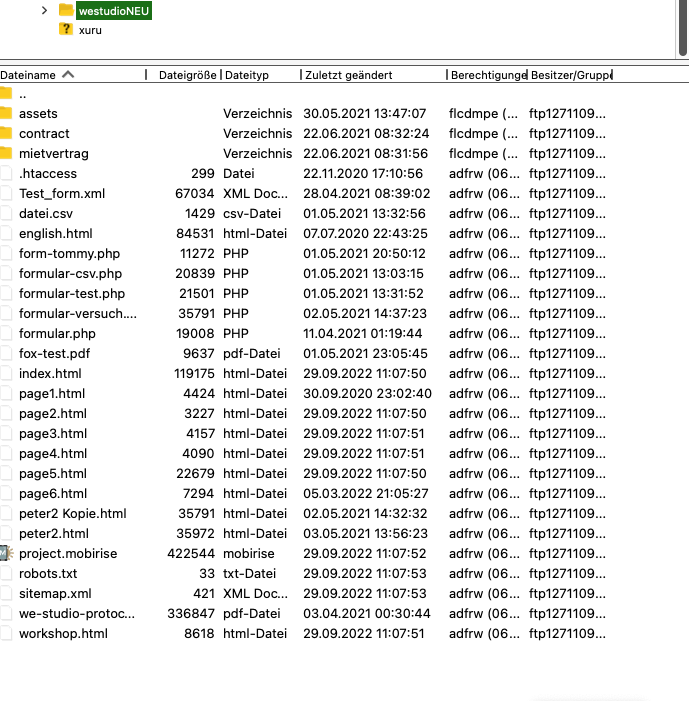The width and height of the screenshot is (689, 701).
Task: Select the xuru tree item
Action: (x=90, y=30)
